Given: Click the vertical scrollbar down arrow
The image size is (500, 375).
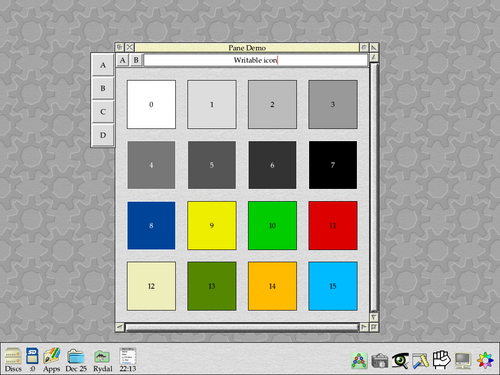Looking at the screenshot, I should [374, 317].
